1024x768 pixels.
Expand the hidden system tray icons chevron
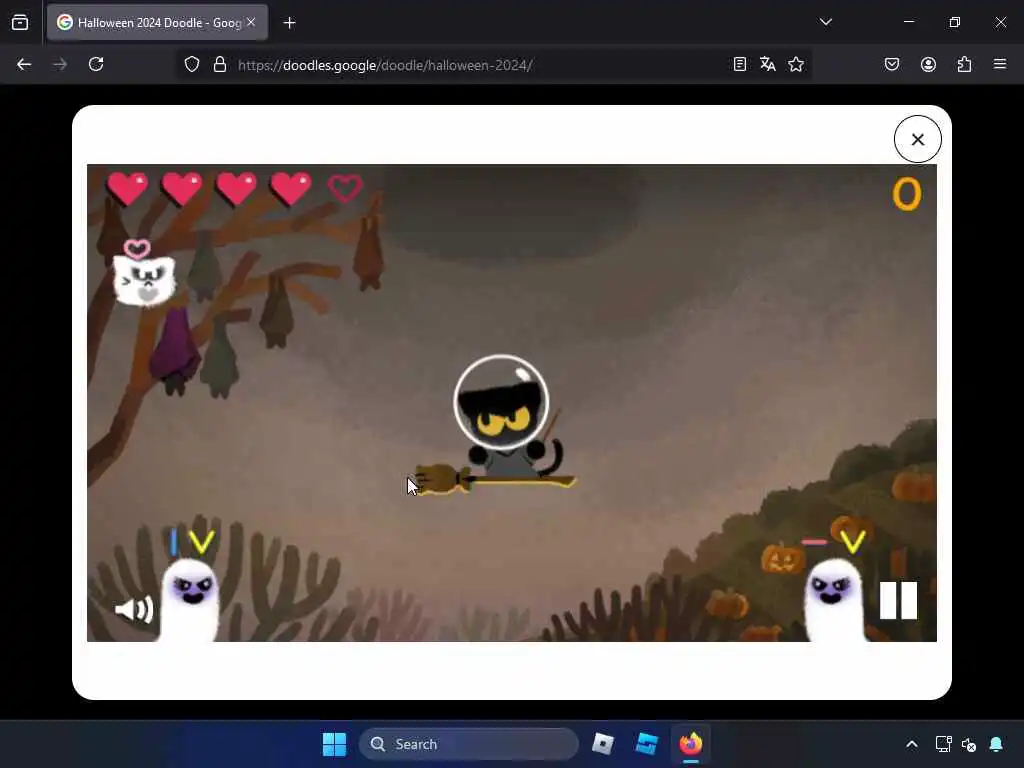[912, 744]
